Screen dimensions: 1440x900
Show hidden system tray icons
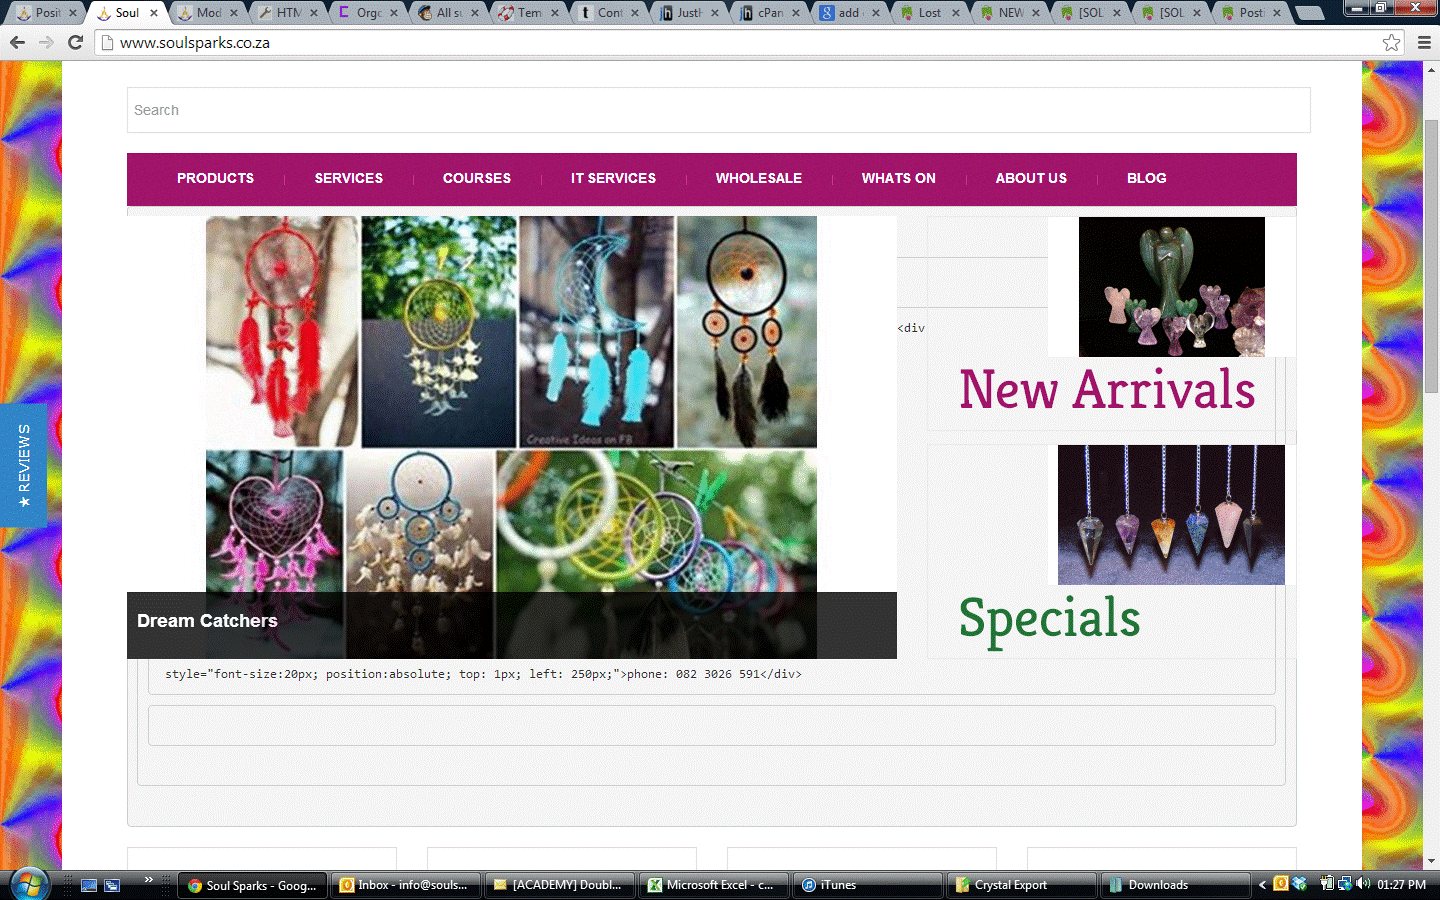tap(1262, 885)
